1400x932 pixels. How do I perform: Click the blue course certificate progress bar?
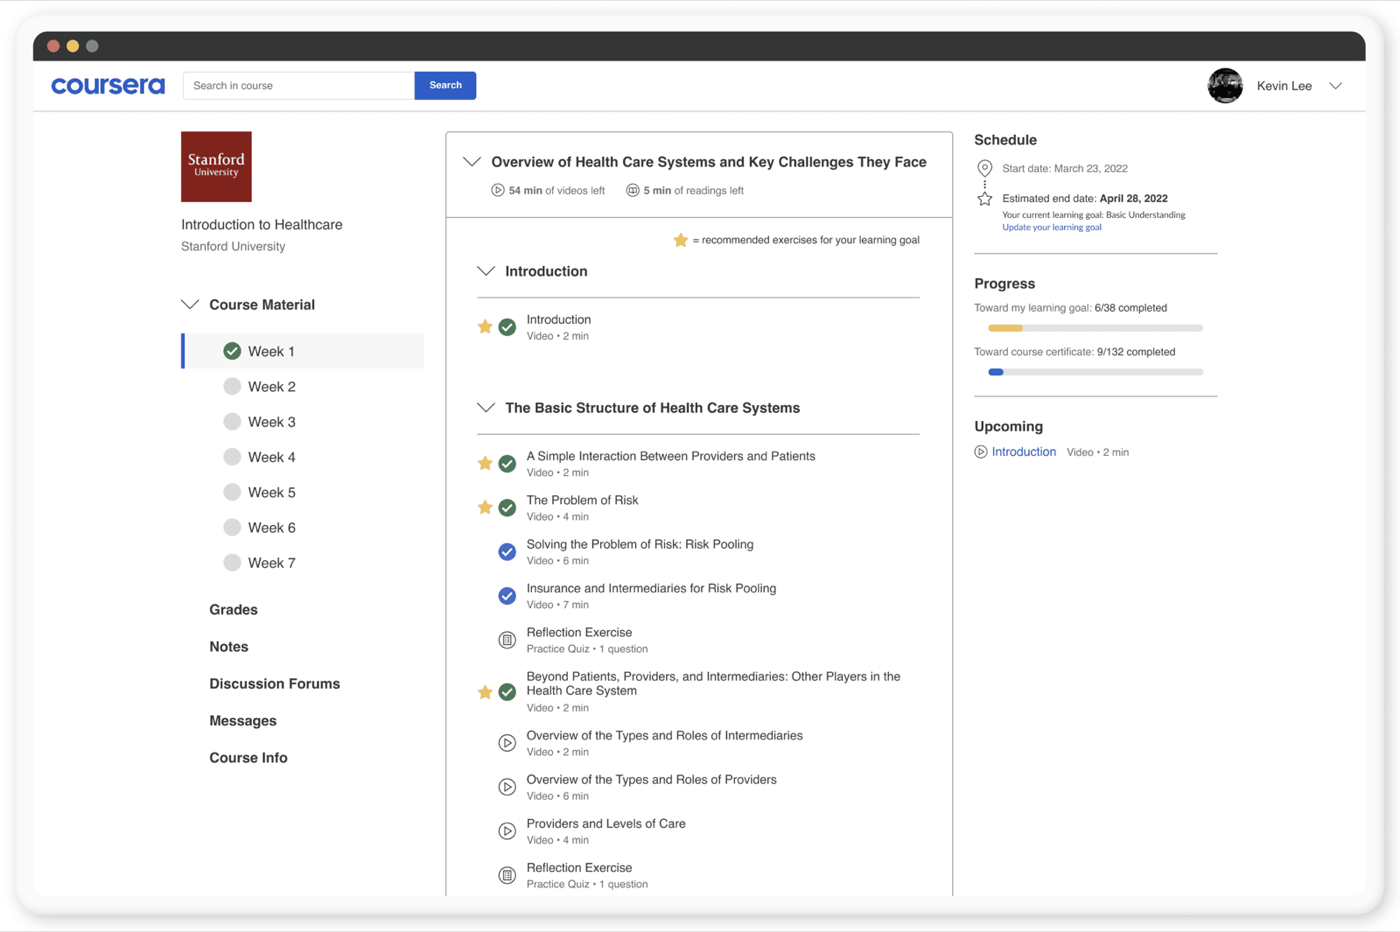click(1095, 372)
